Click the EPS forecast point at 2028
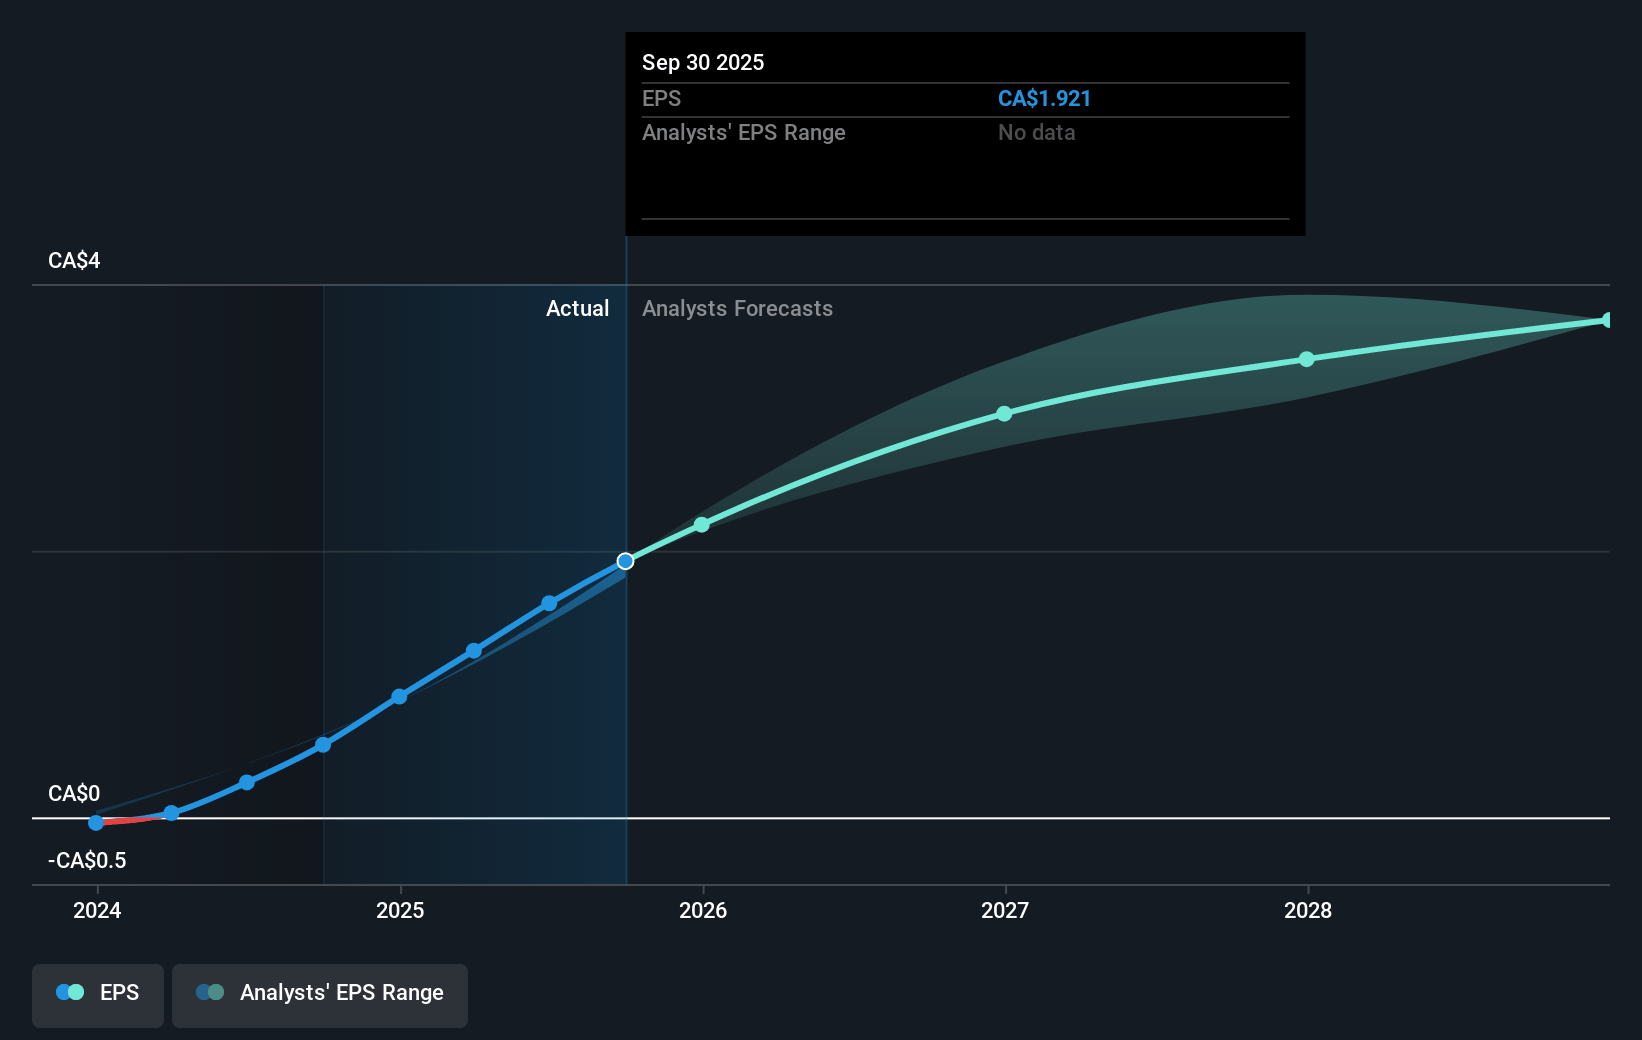 [1307, 359]
